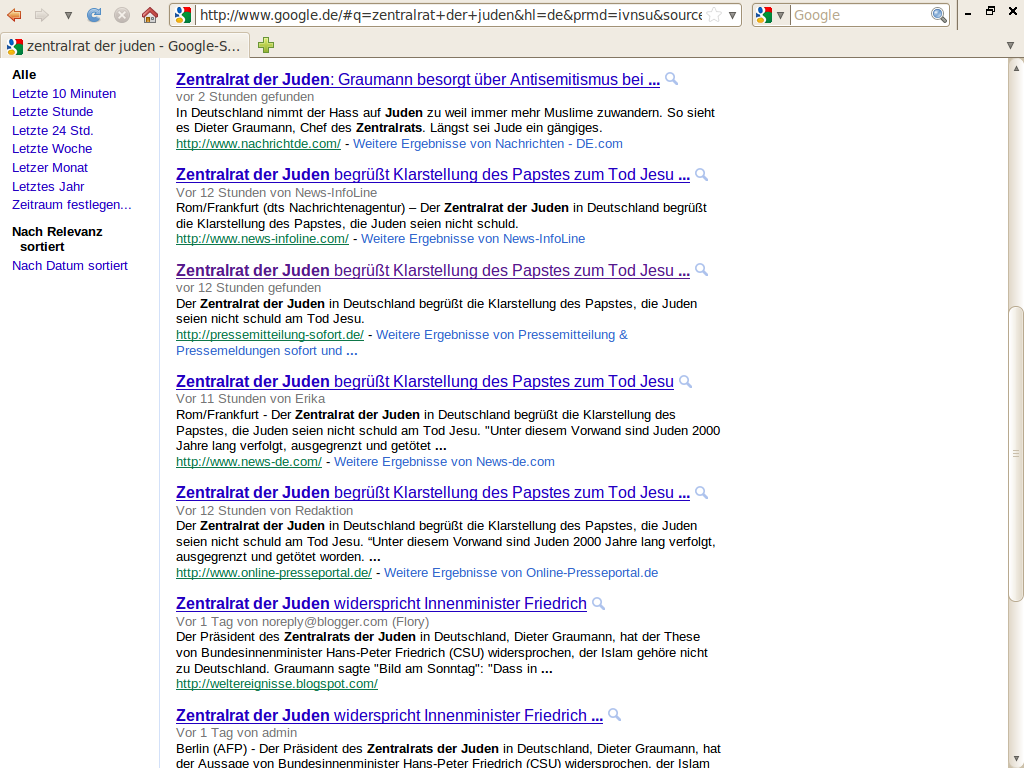The width and height of the screenshot is (1024, 768).
Task: Open the online-presseportal.de URL link
Action: [x=274, y=573]
